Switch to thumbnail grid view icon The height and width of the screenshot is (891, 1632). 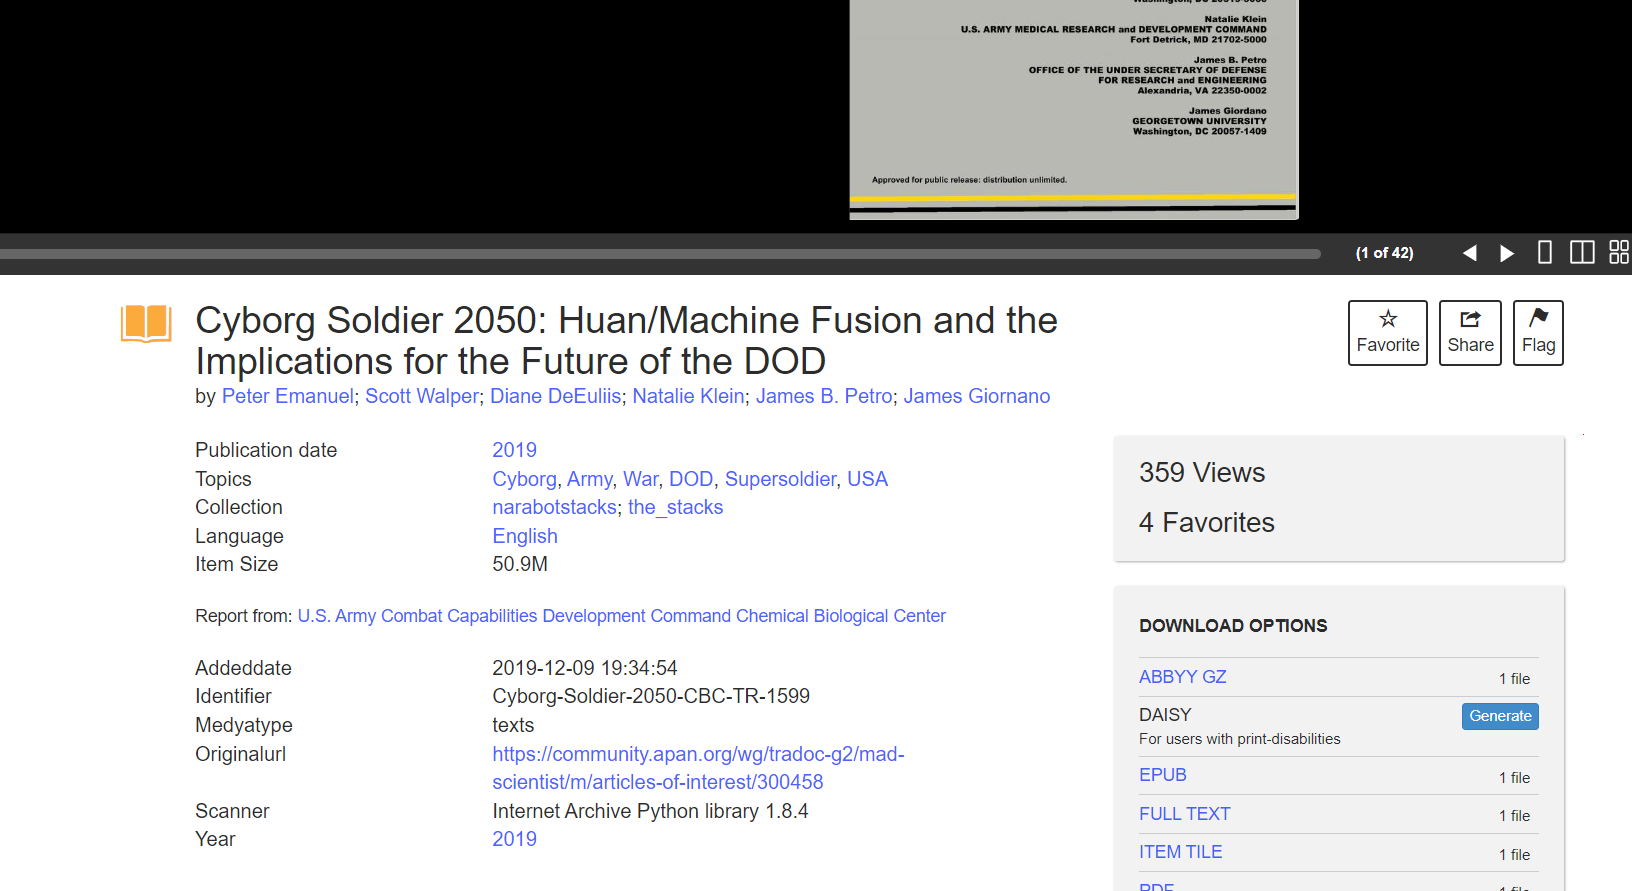1619,252
